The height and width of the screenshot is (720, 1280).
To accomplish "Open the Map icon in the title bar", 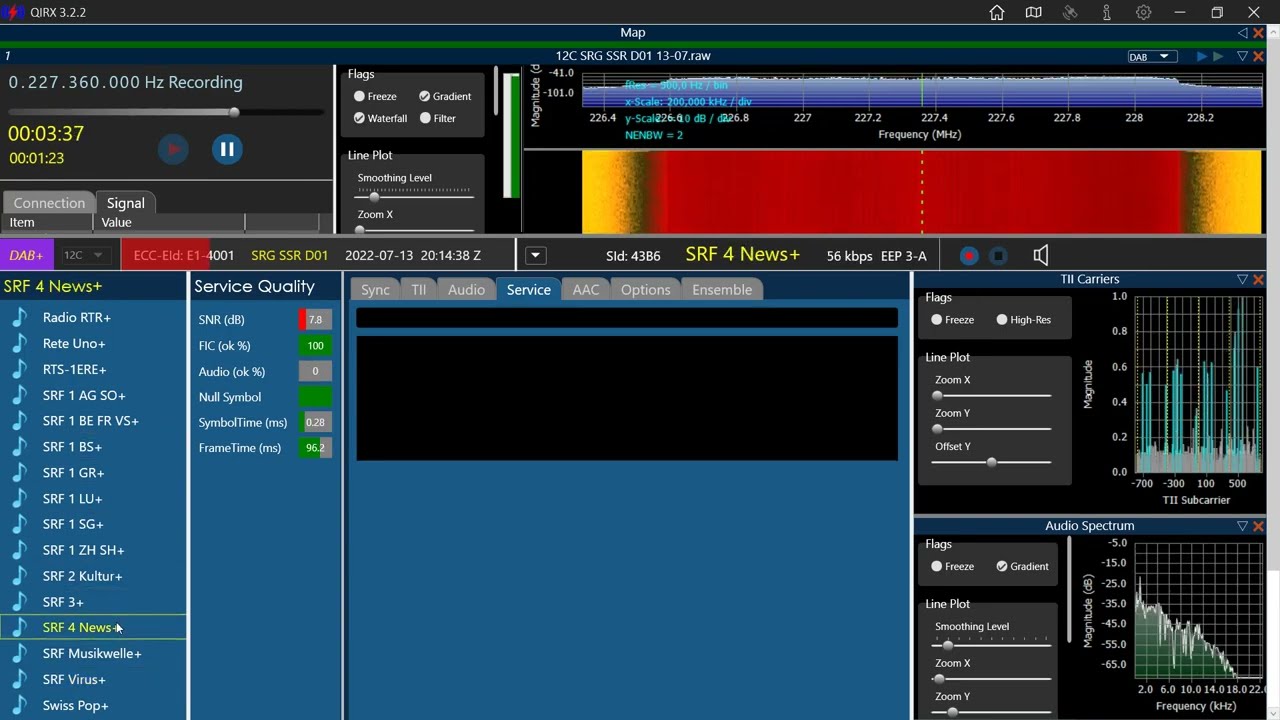I will coord(1034,13).
